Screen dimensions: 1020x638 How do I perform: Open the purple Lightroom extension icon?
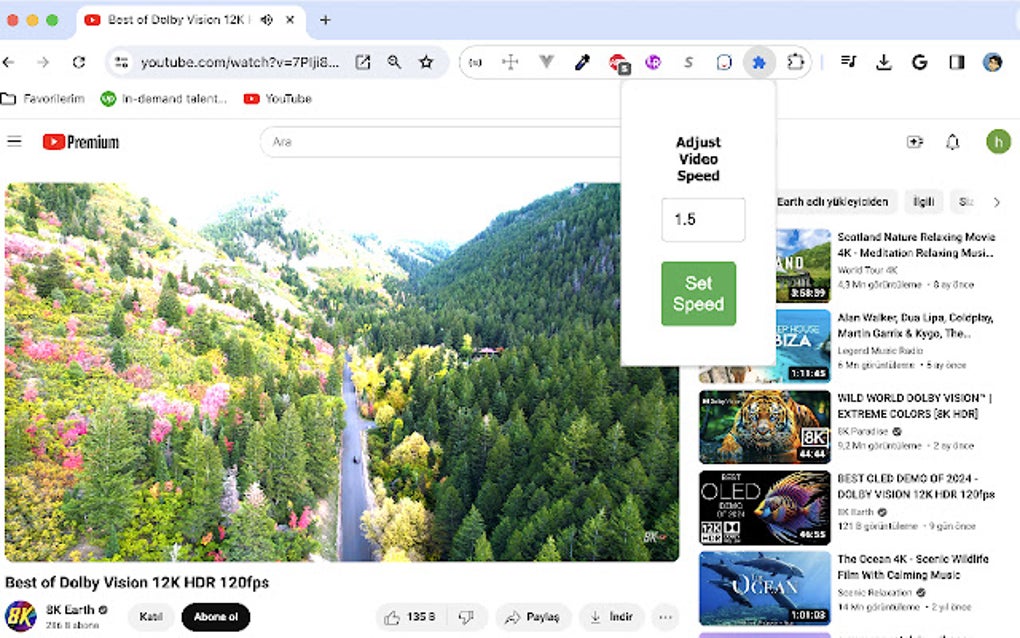coord(652,61)
